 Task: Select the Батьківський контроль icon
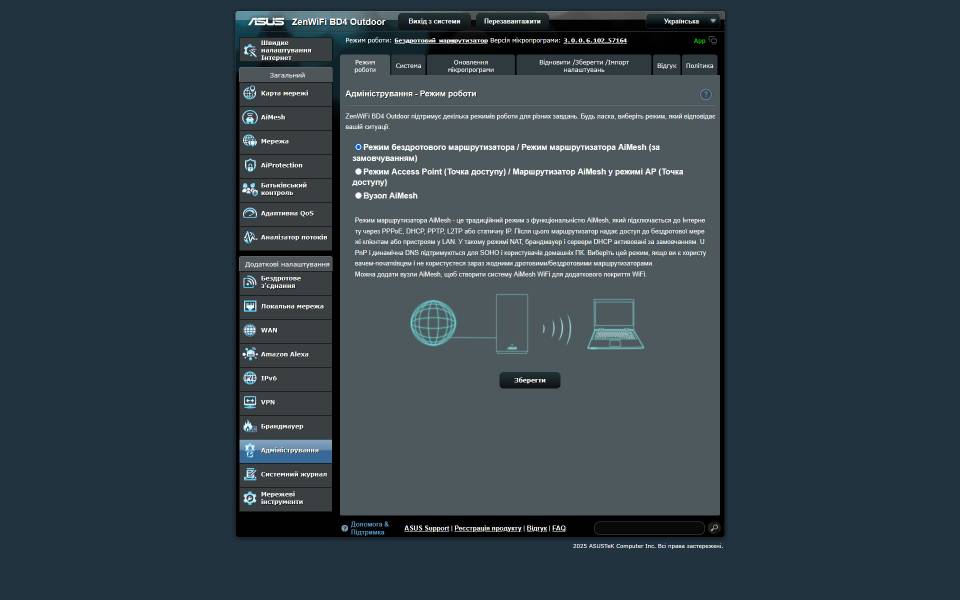[x=250, y=189]
